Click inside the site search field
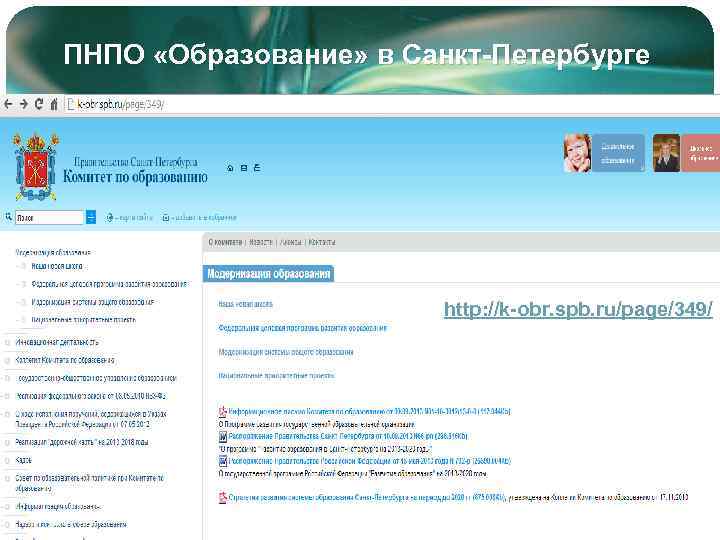720x540 pixels. 50,217
